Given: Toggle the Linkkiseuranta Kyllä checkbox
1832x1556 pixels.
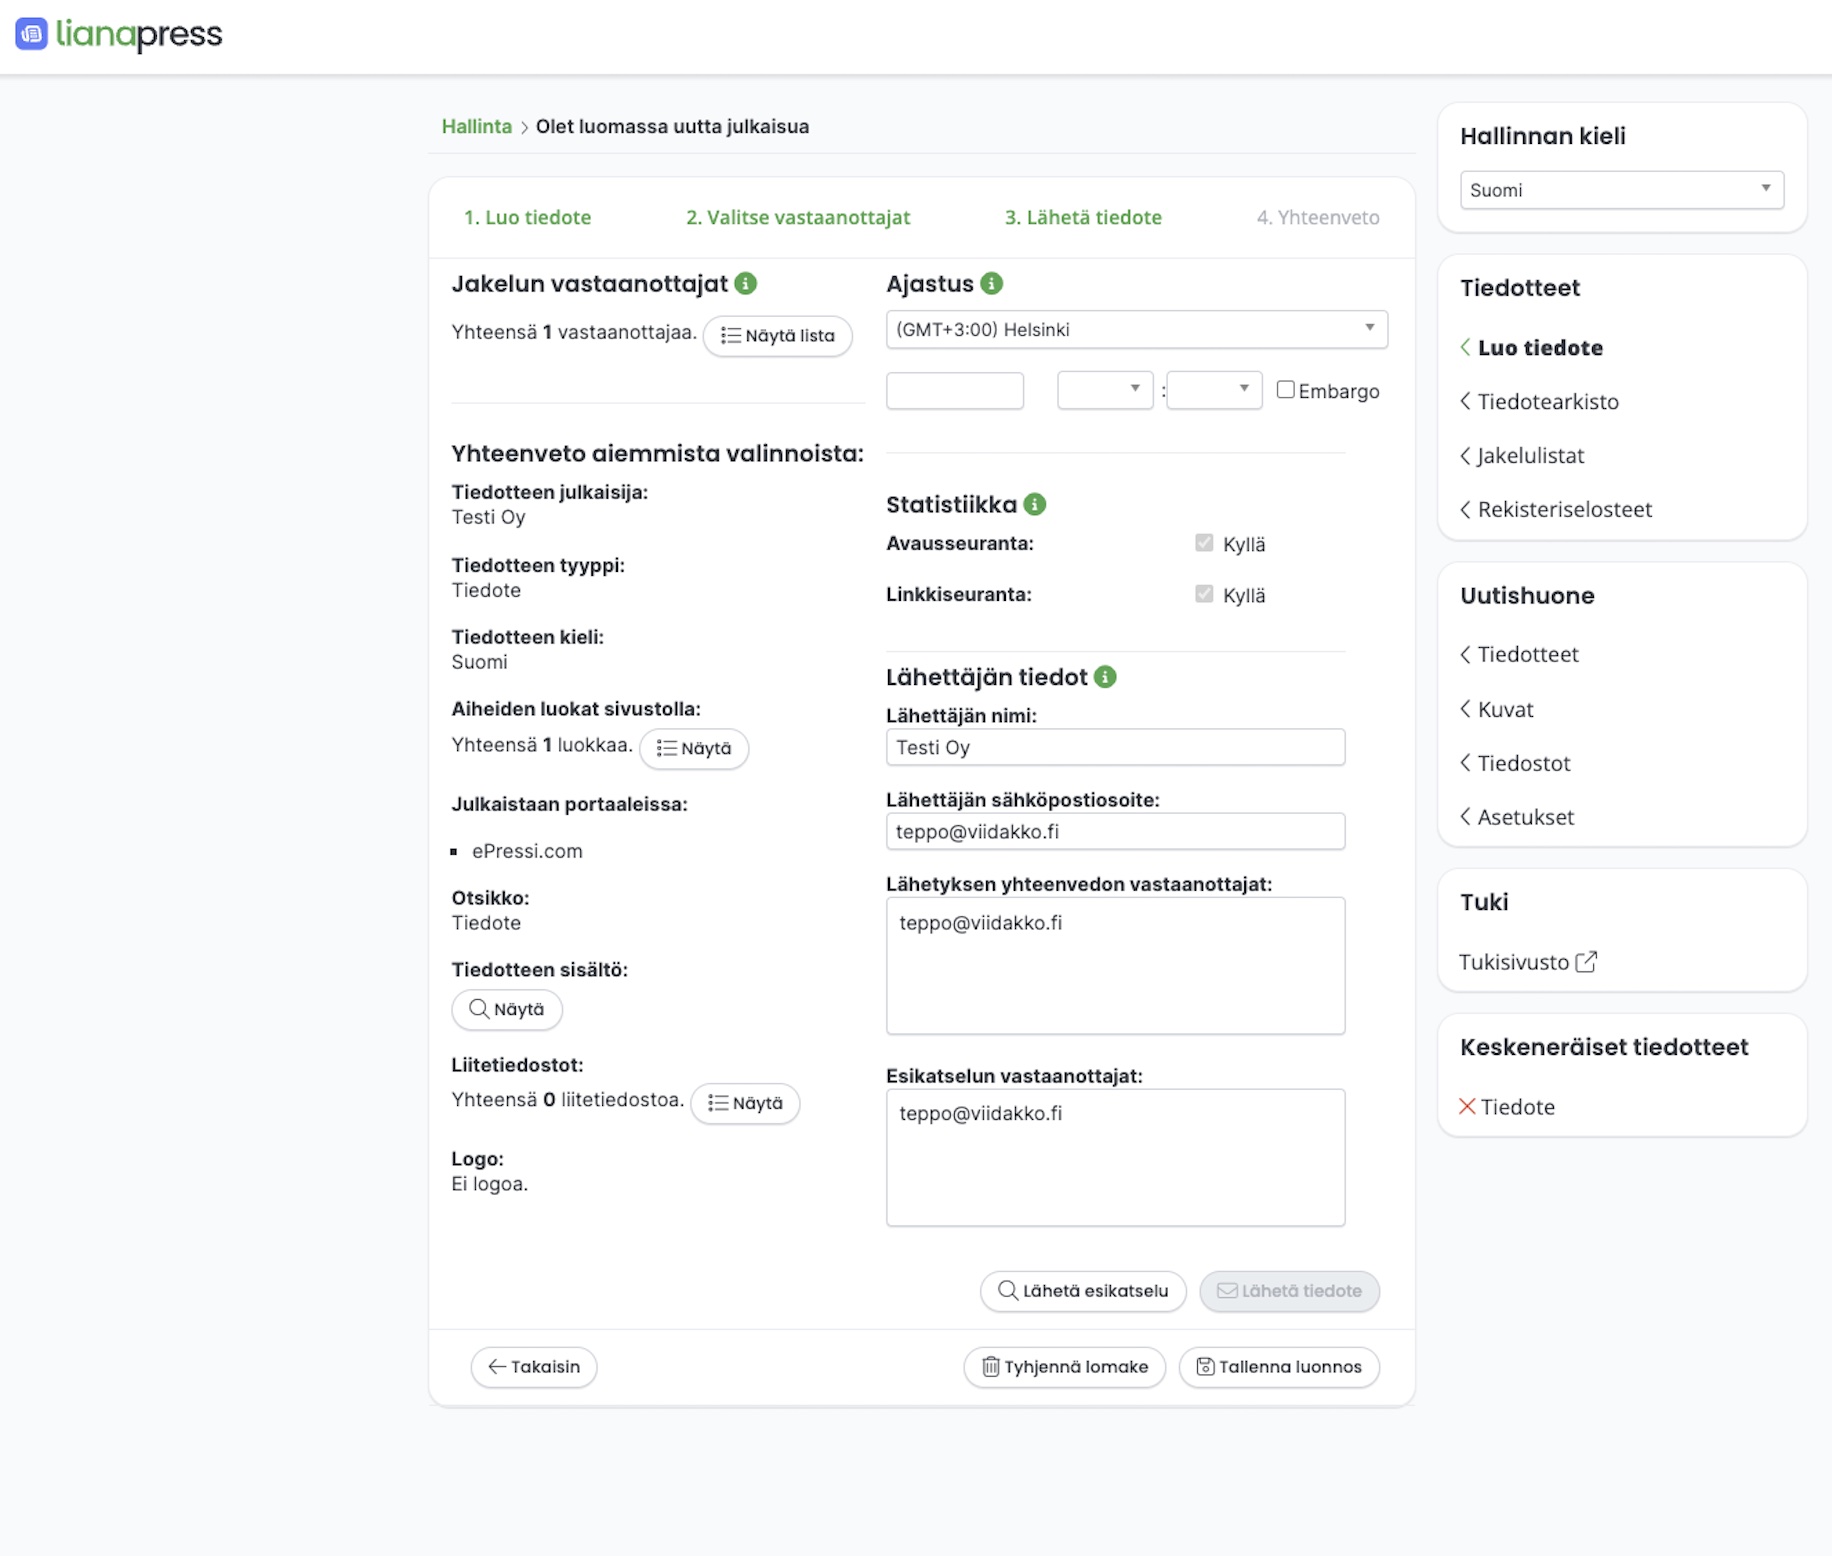Looking at the screenshot, I should coord(1204,594).
